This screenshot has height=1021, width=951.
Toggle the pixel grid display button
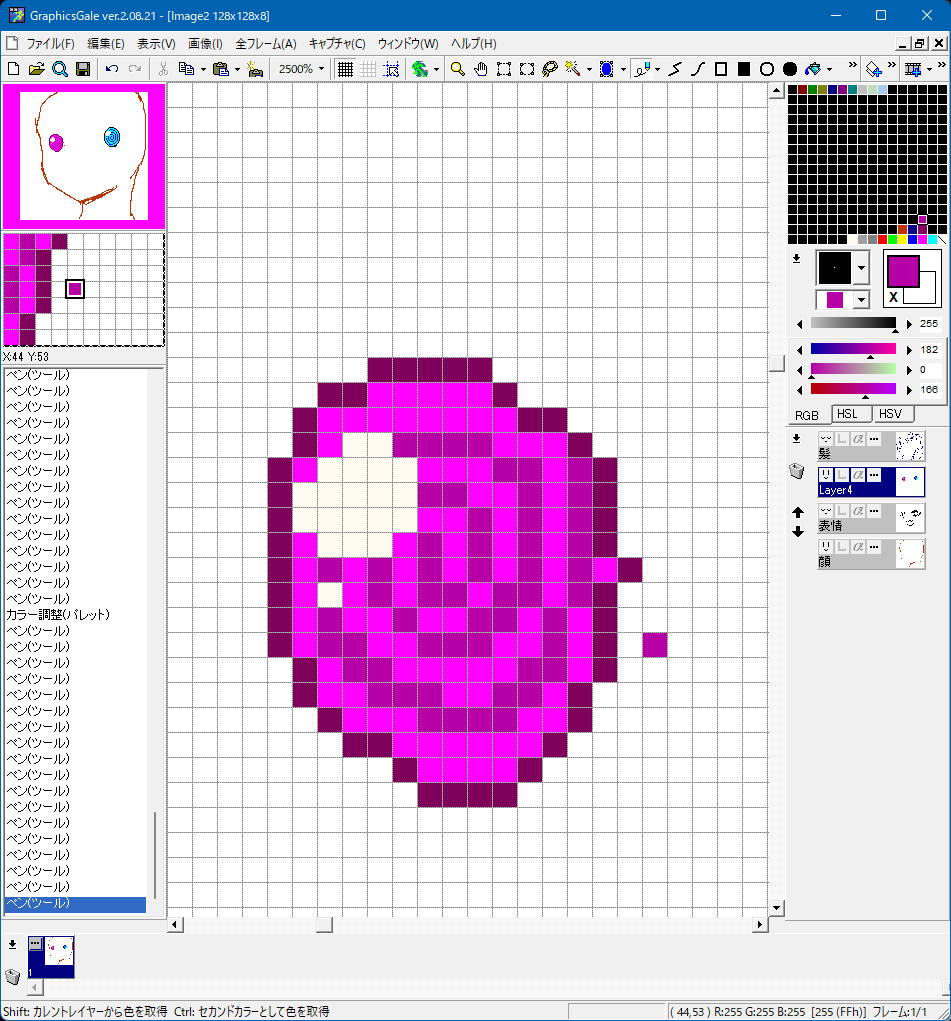tap(345, 69)
